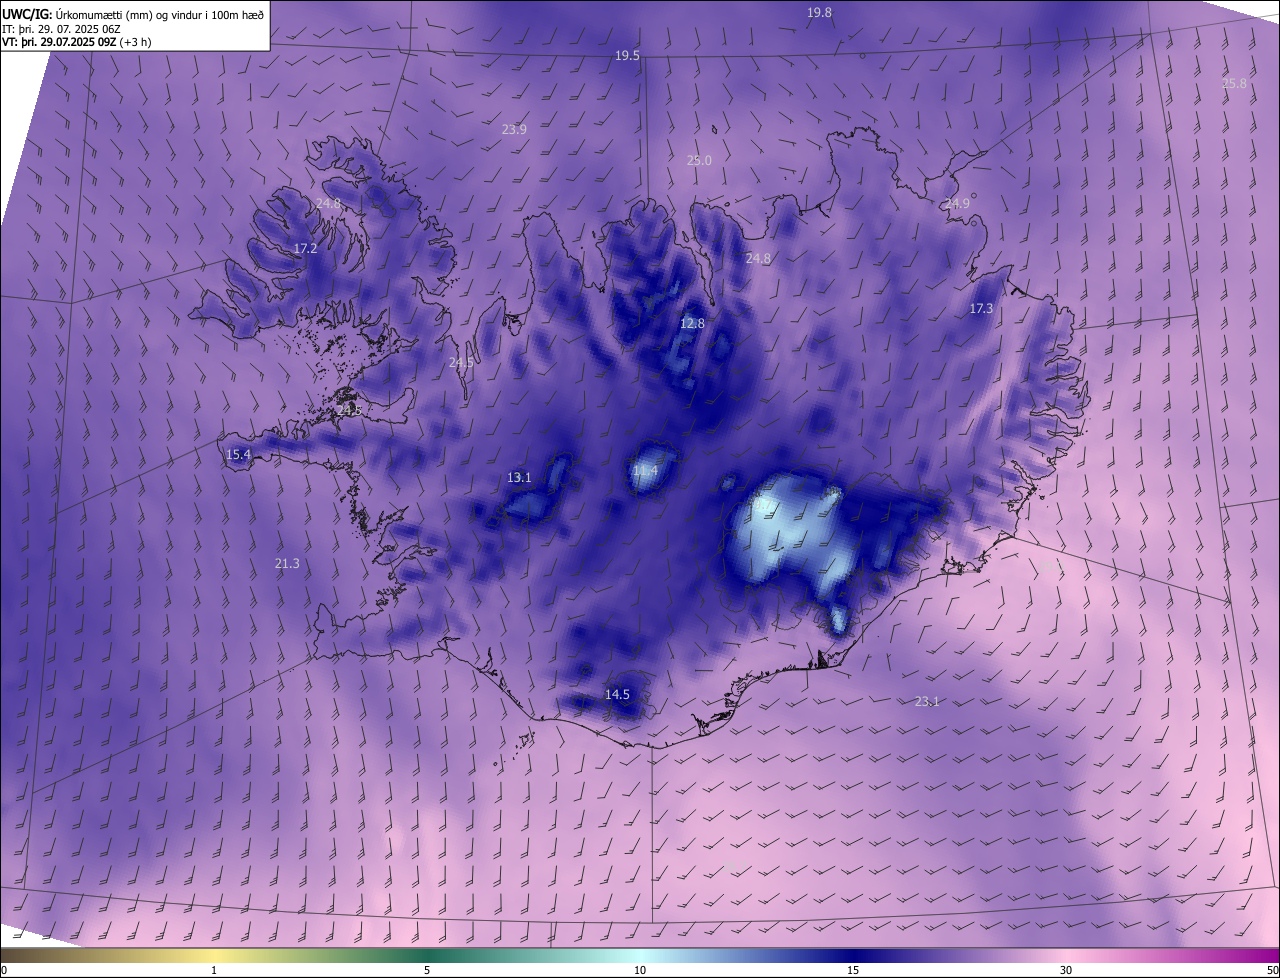
Task: Click the 24.9 value label
Action: pyautogui.click(x=957, y=204)
